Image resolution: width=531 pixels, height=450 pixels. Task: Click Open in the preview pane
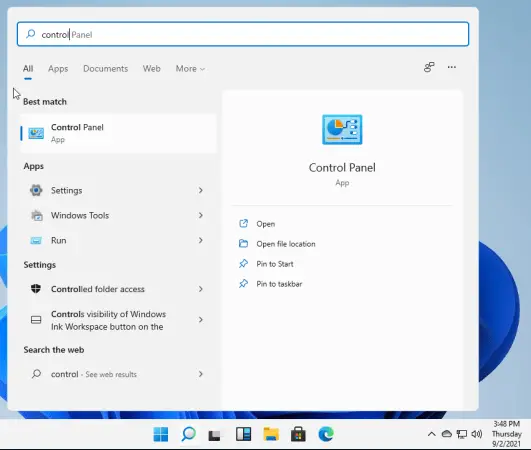click(266, 224)
